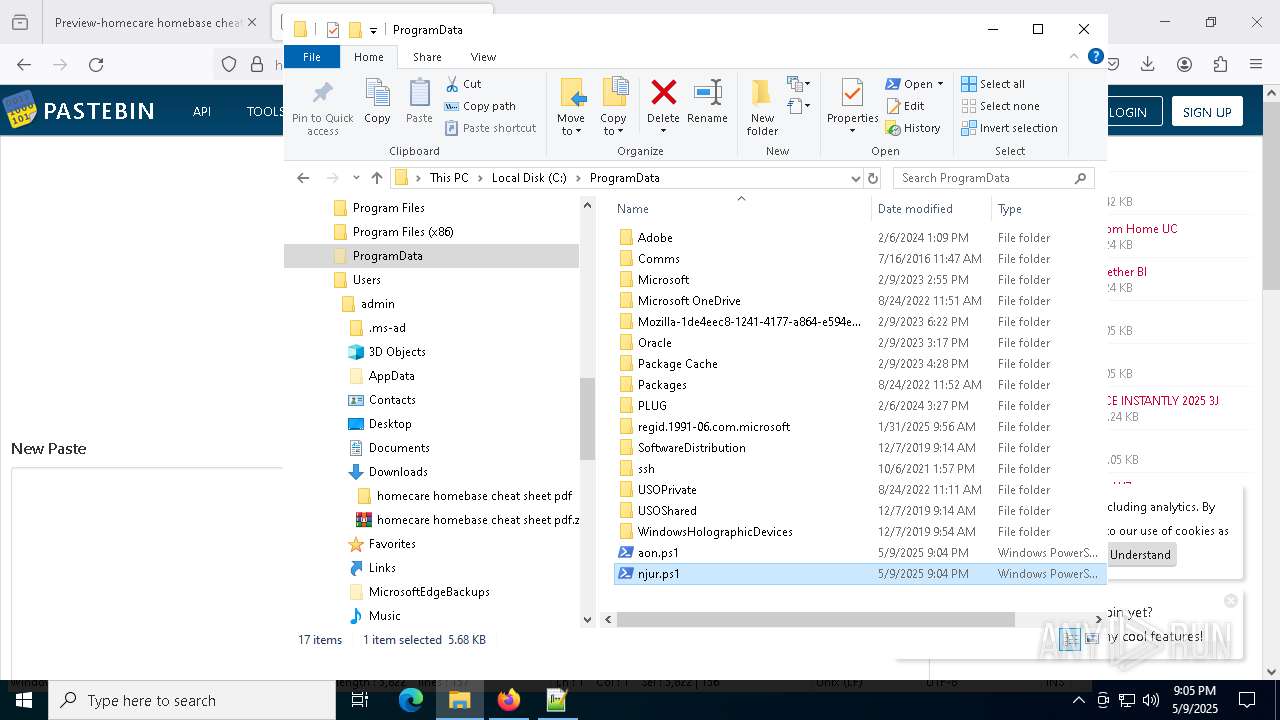Screen dimensions: 1280x720
Task: Go back with the Explorer back arrow
Action: coord(303,178)
